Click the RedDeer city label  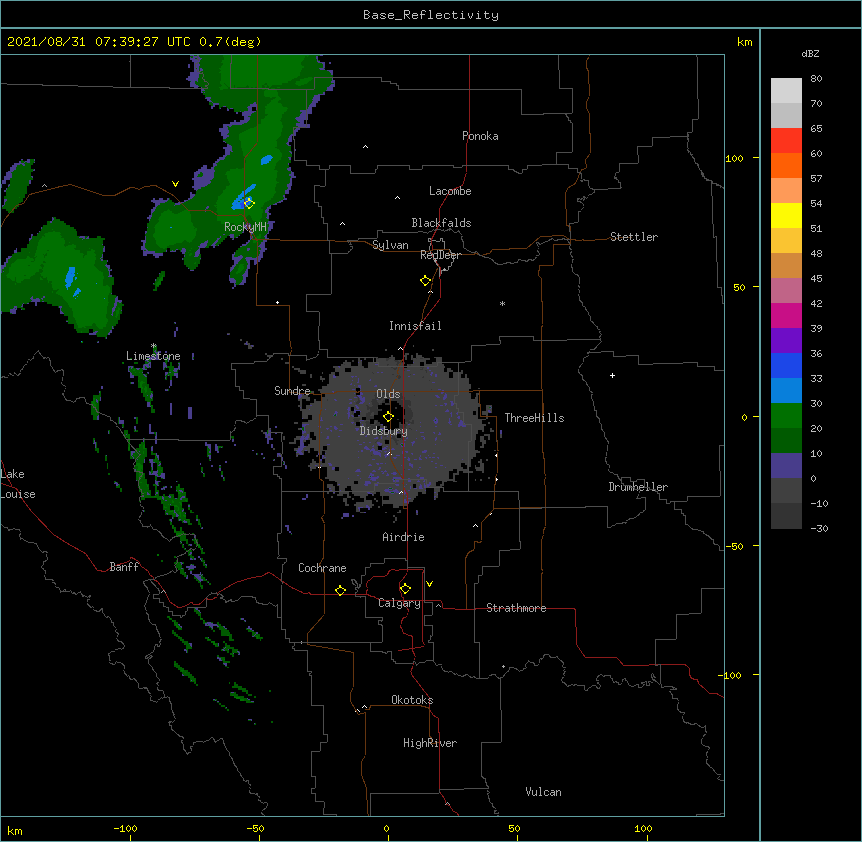pyautogui.click(x=440, y=255)
